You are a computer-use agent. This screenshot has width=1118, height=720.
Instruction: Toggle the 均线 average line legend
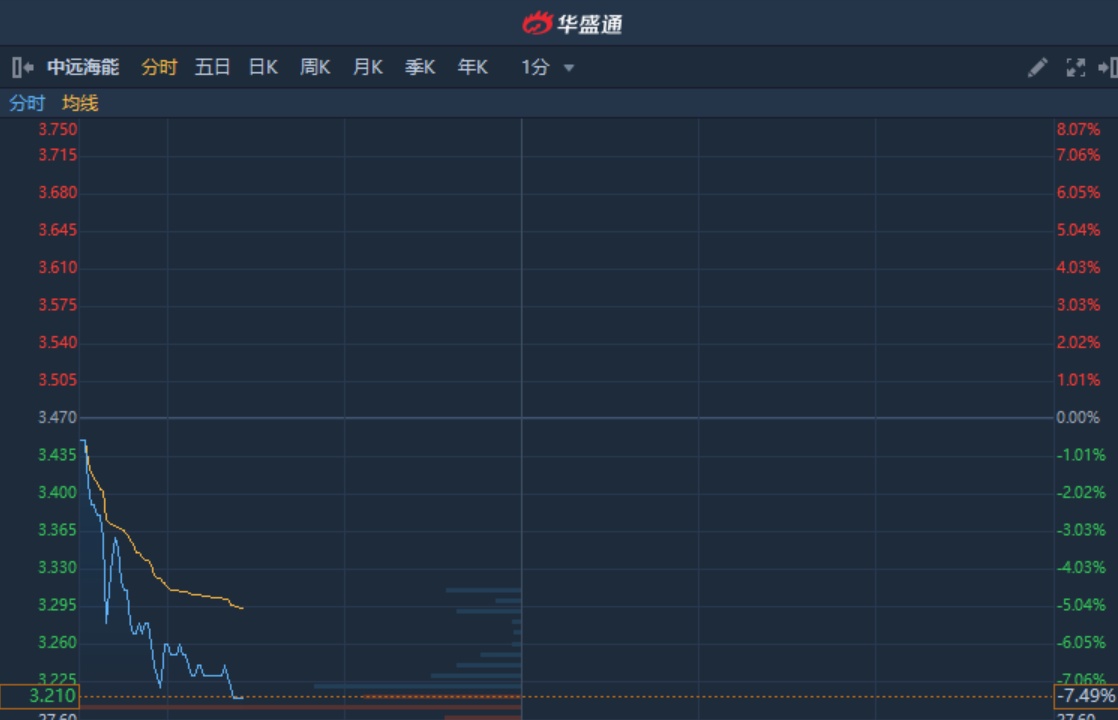80,103
